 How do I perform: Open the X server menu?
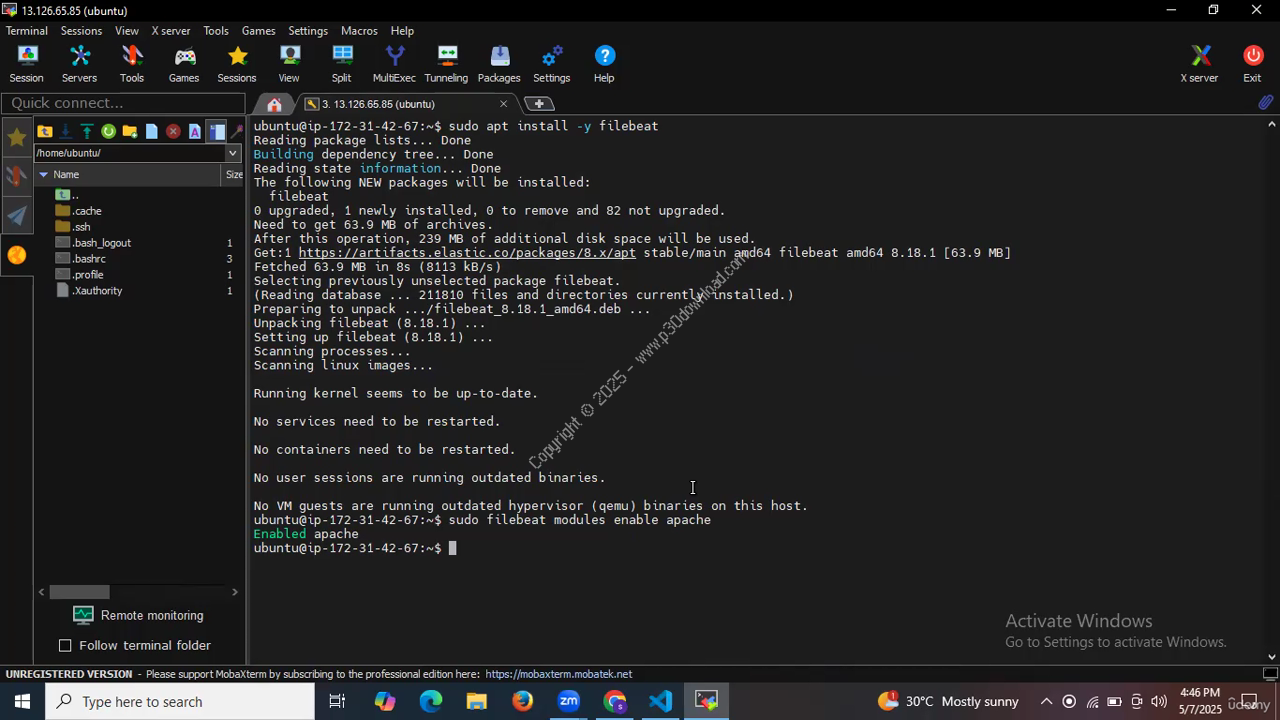(x=171, y=31)
